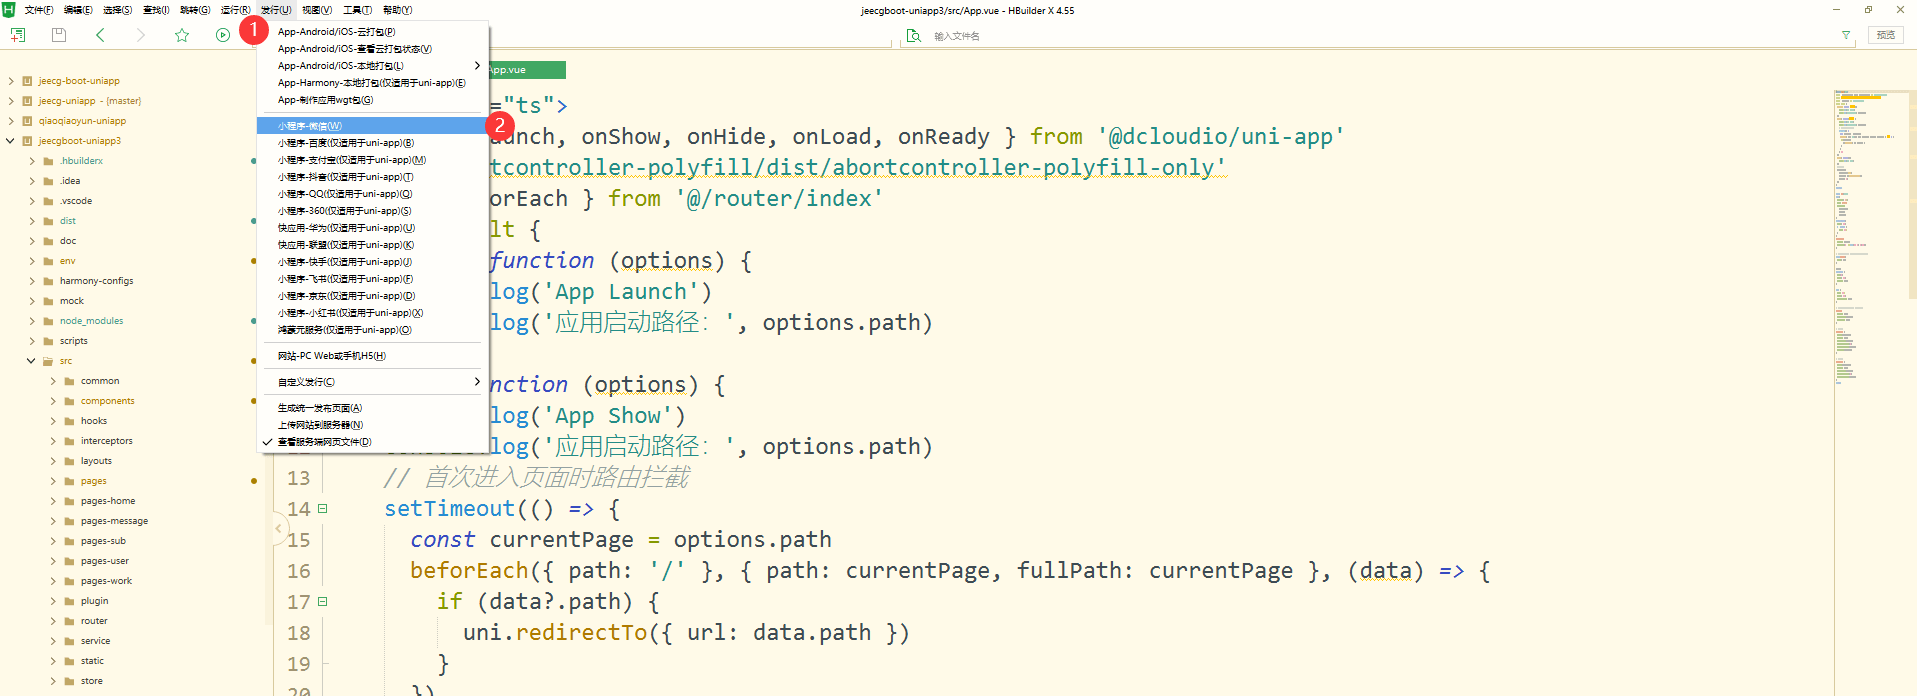This screenshot has width=1917, height=696.
Task: Expand the pages-home folder arrow
Action: pyautogui.click(x=53, y=501)
